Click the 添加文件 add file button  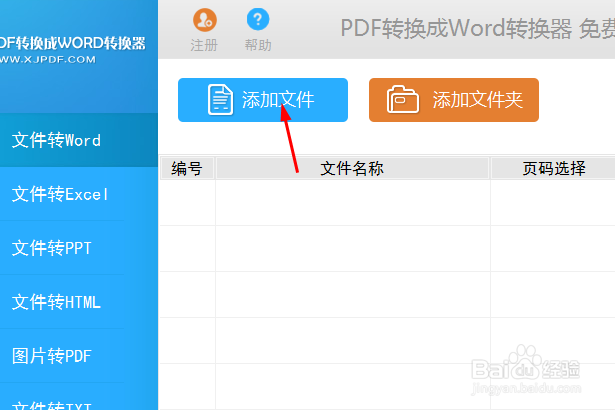(x=263, y=100)
